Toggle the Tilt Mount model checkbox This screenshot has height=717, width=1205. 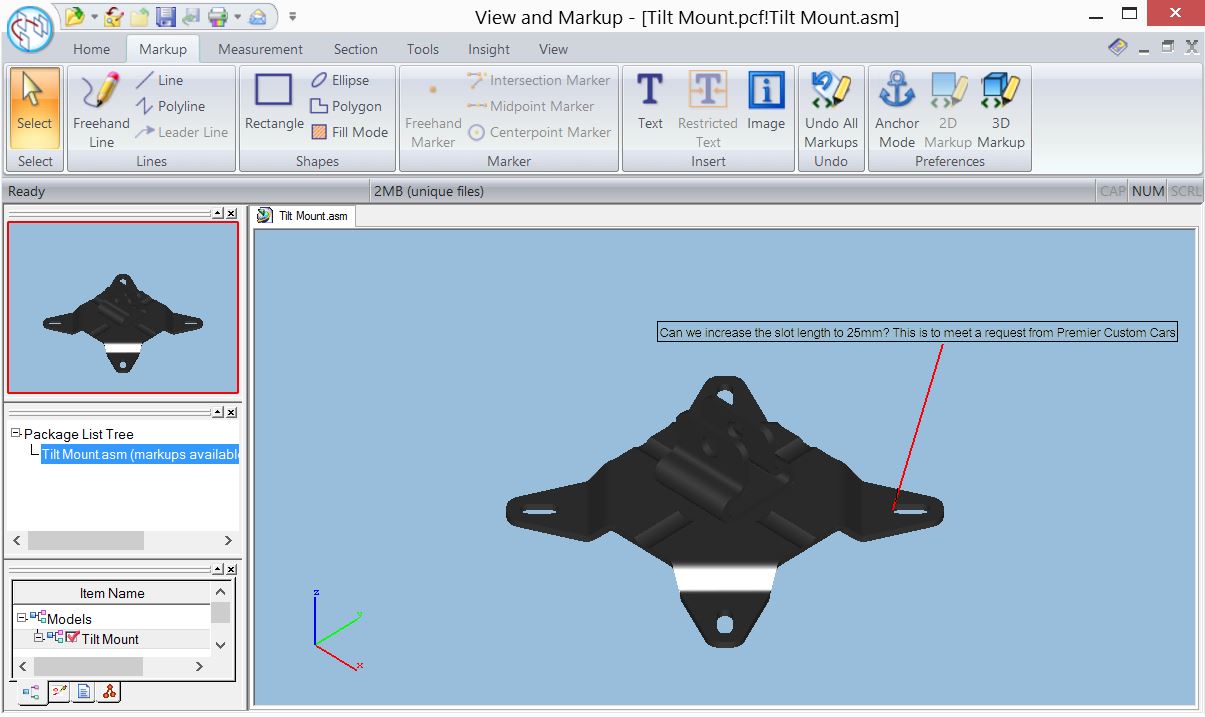[x=72, y=638]
